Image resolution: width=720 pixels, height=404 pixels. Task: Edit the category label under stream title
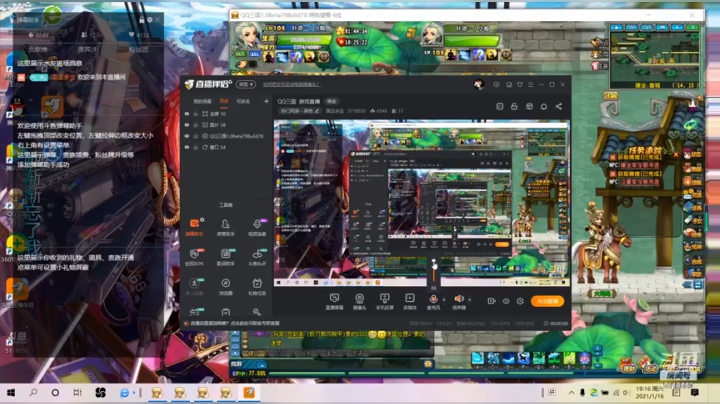tap(300, 111)
